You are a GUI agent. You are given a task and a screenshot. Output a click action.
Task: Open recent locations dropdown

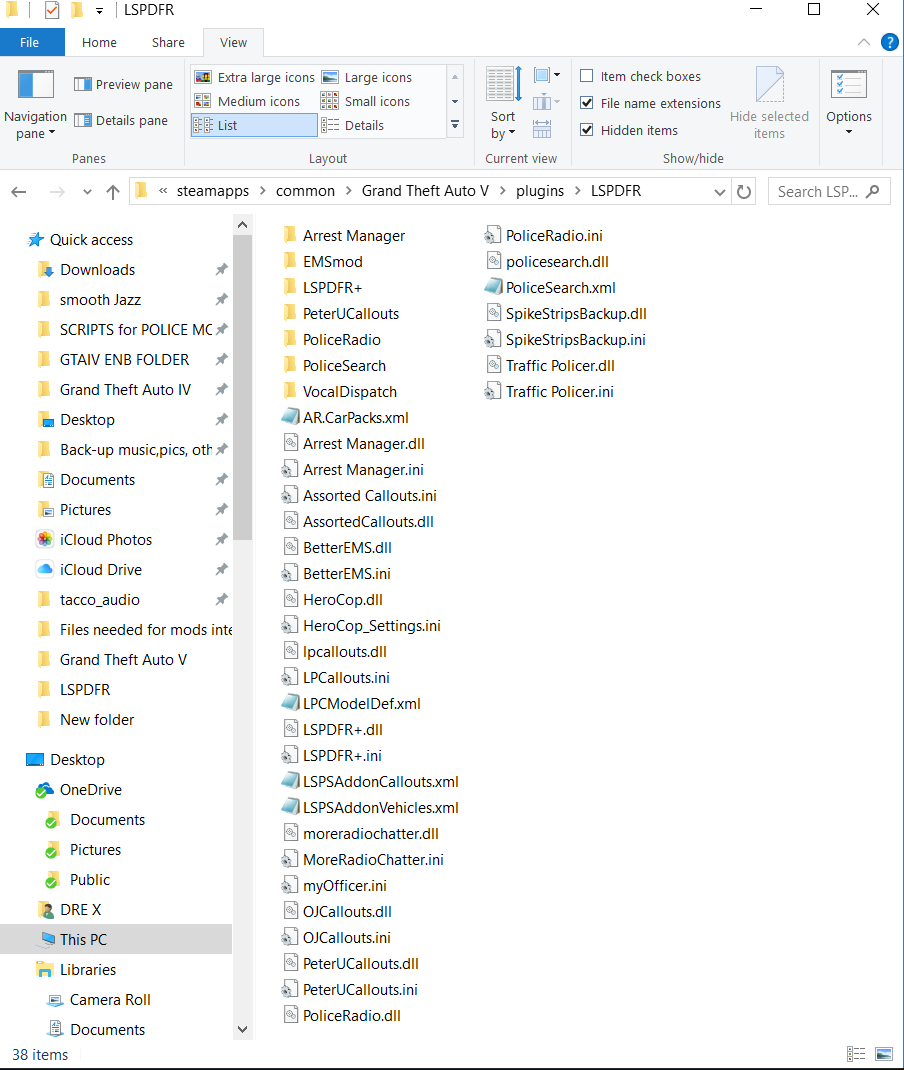point(87,192)
